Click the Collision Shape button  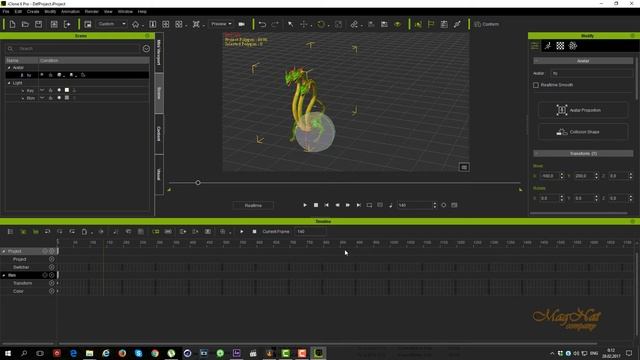tap(583, 132)
